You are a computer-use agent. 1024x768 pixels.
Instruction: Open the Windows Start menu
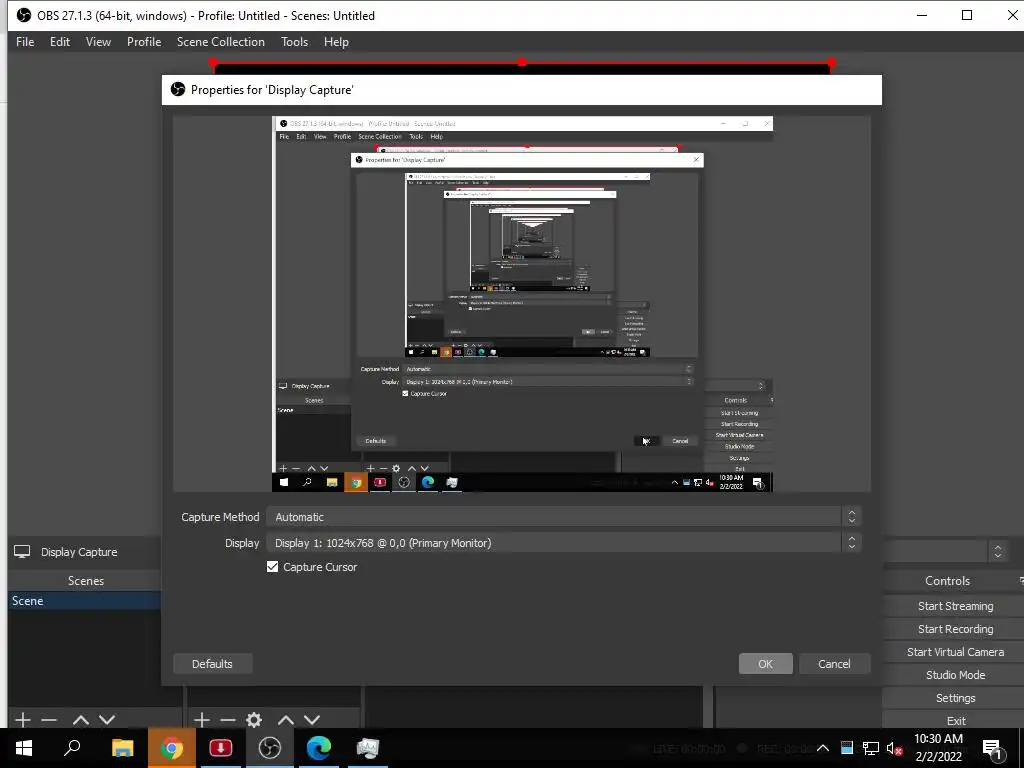click(x=24, y=748)
